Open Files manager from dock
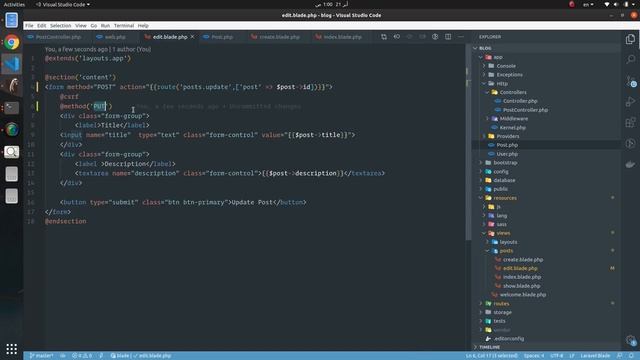The image size is (640, 360). 12,20
